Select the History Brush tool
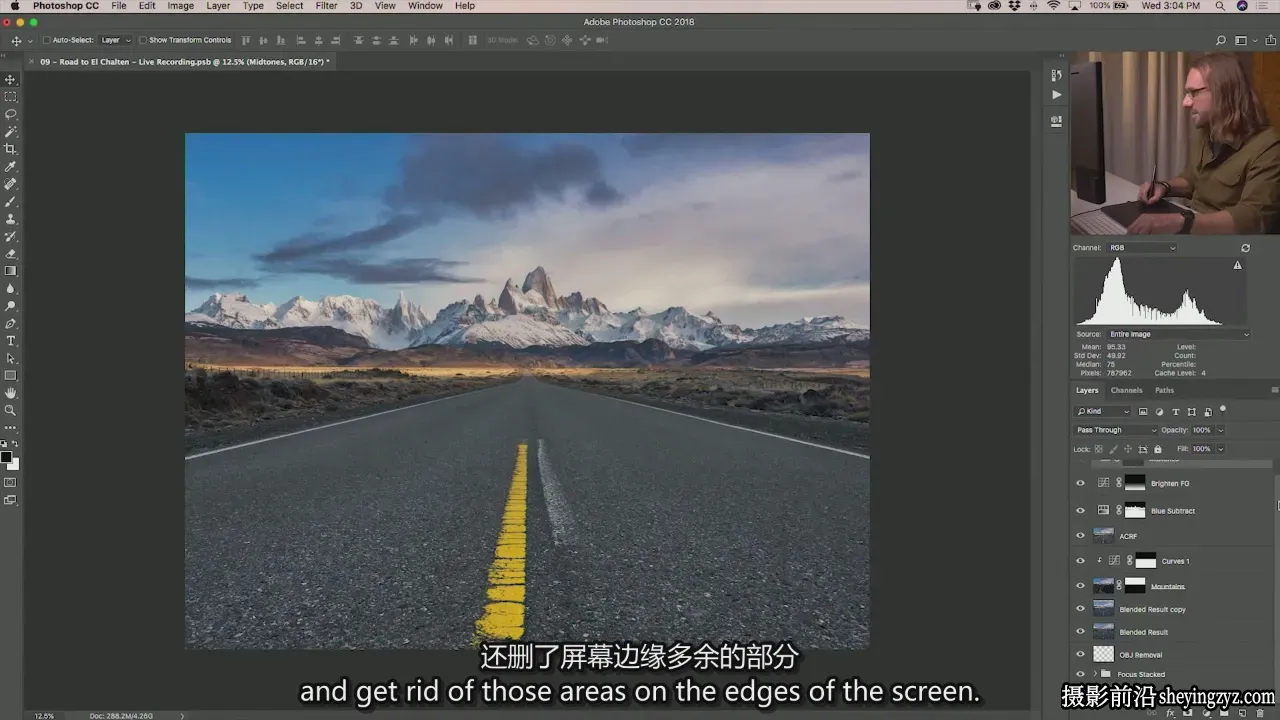 (11, 236)
